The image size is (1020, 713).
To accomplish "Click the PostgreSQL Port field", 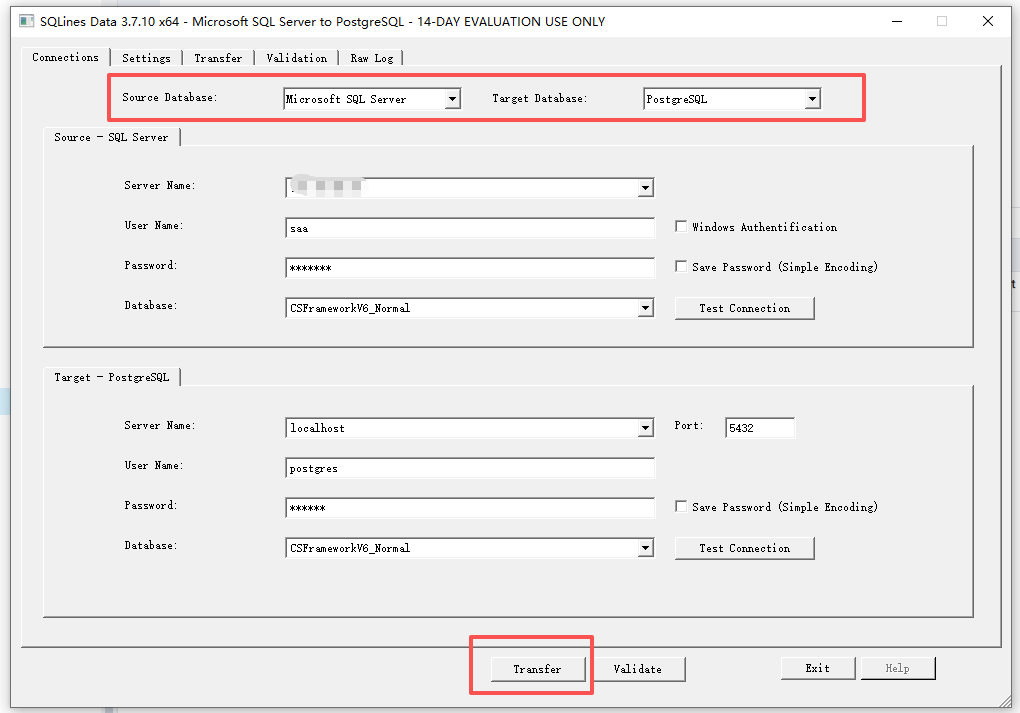I will coord(758,427).
